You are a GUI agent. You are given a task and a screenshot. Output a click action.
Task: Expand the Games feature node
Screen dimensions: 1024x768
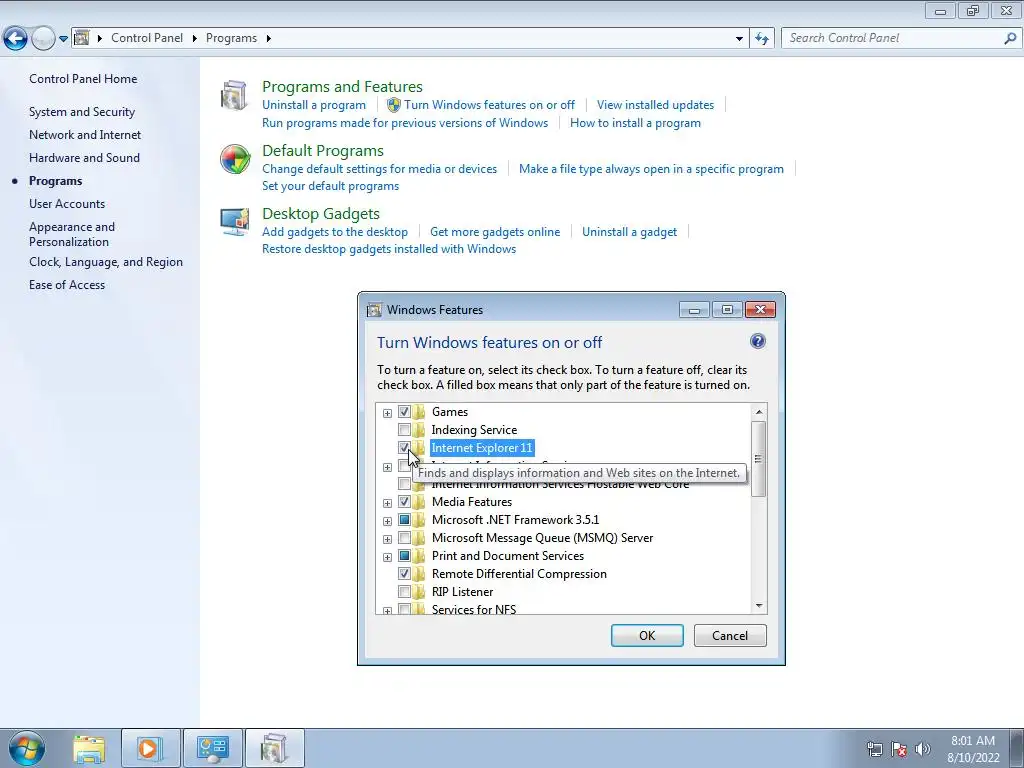pos(387,413)
